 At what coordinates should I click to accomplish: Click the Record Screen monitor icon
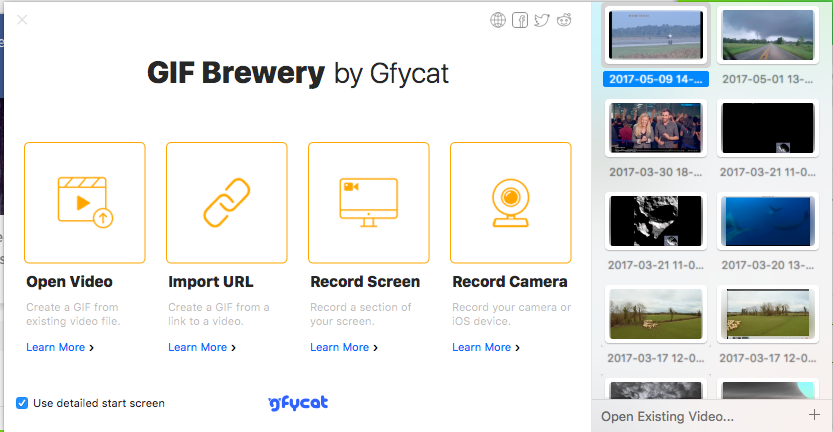coord(369,202)
